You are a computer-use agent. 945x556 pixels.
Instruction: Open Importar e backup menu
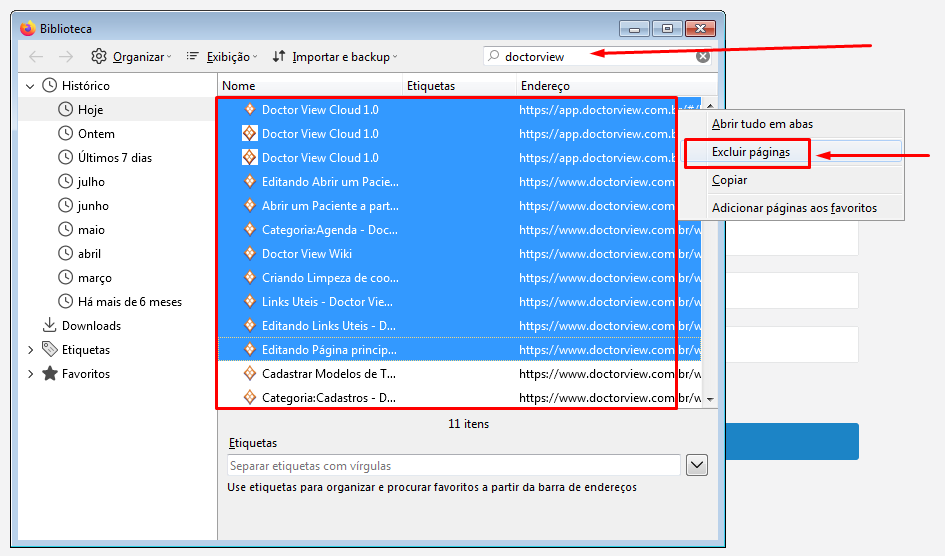(335, 57)
